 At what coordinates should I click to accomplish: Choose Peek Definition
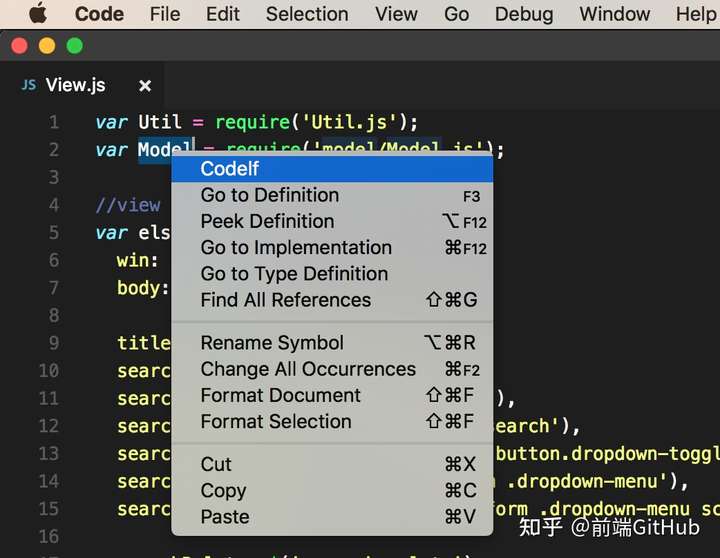click(x=332, y=221)
